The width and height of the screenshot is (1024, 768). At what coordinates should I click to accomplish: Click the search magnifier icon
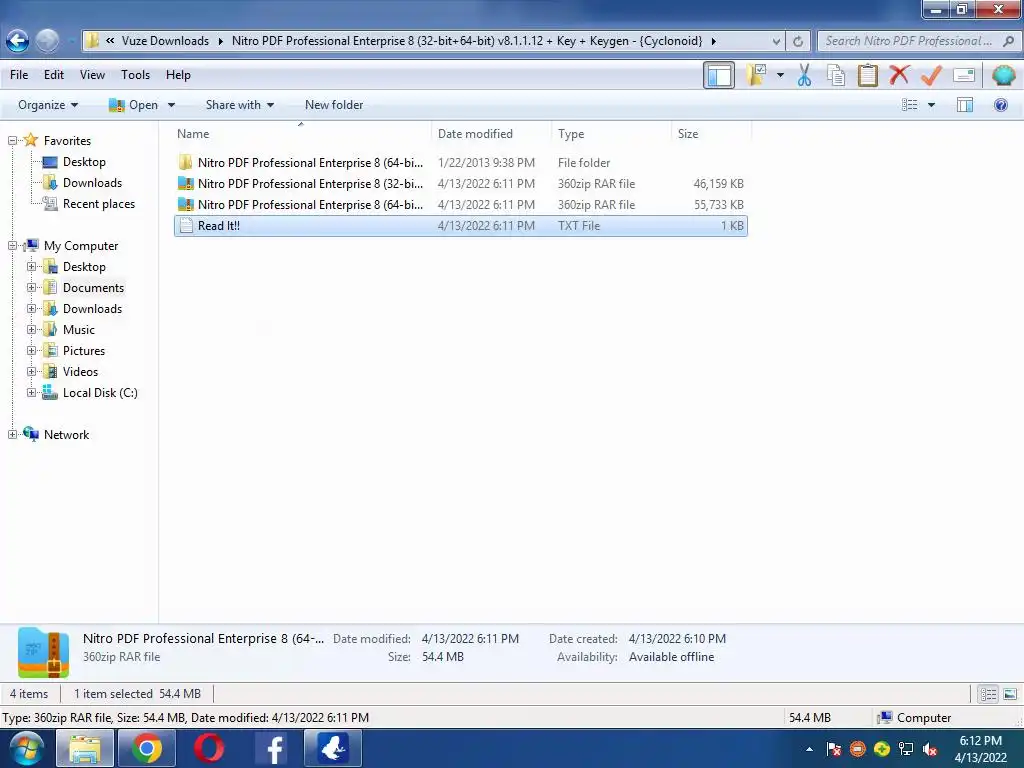[1008, 41]
